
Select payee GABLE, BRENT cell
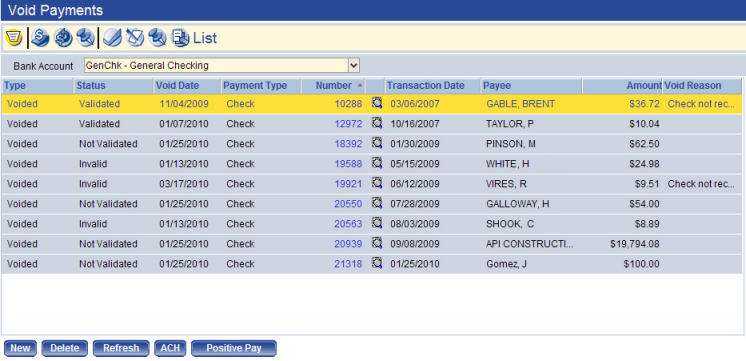click(520, 104)
